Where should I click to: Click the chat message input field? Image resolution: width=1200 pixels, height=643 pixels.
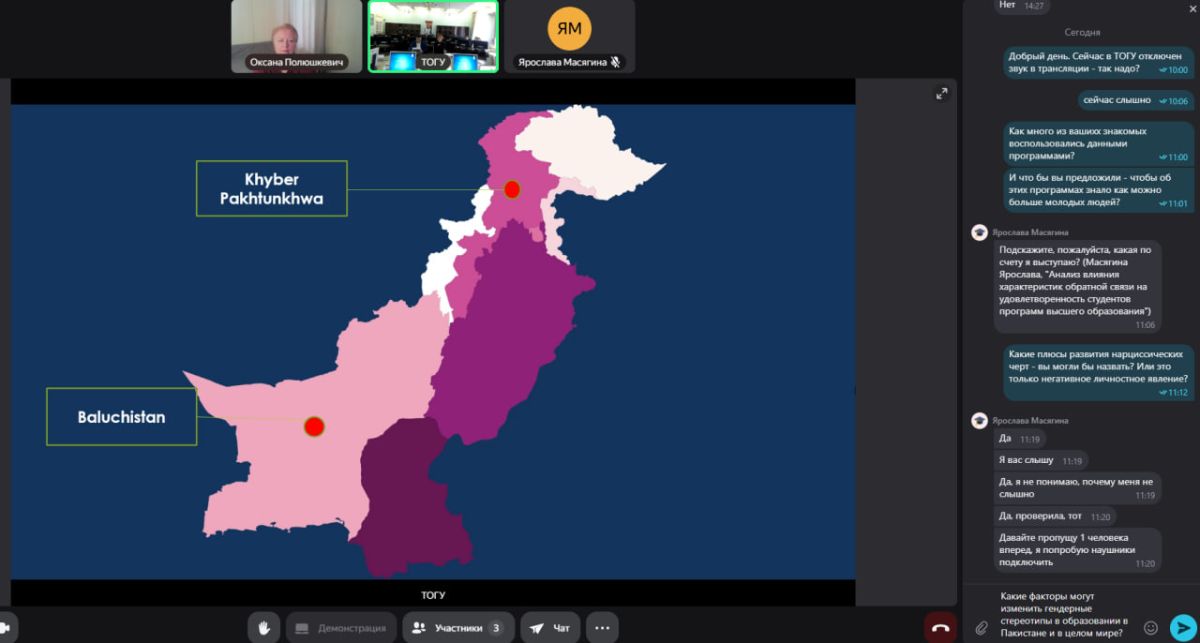coord(1065,613)
